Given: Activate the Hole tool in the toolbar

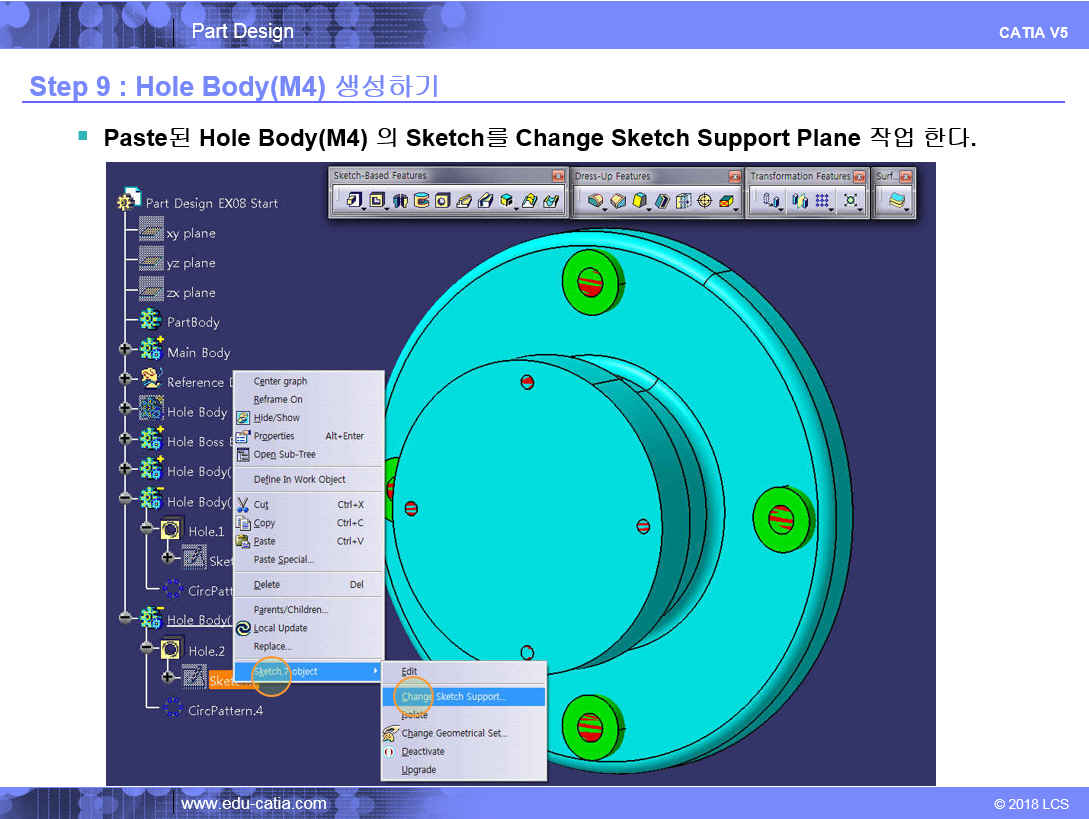Looking at the screenshot, I should click(442, 201).
